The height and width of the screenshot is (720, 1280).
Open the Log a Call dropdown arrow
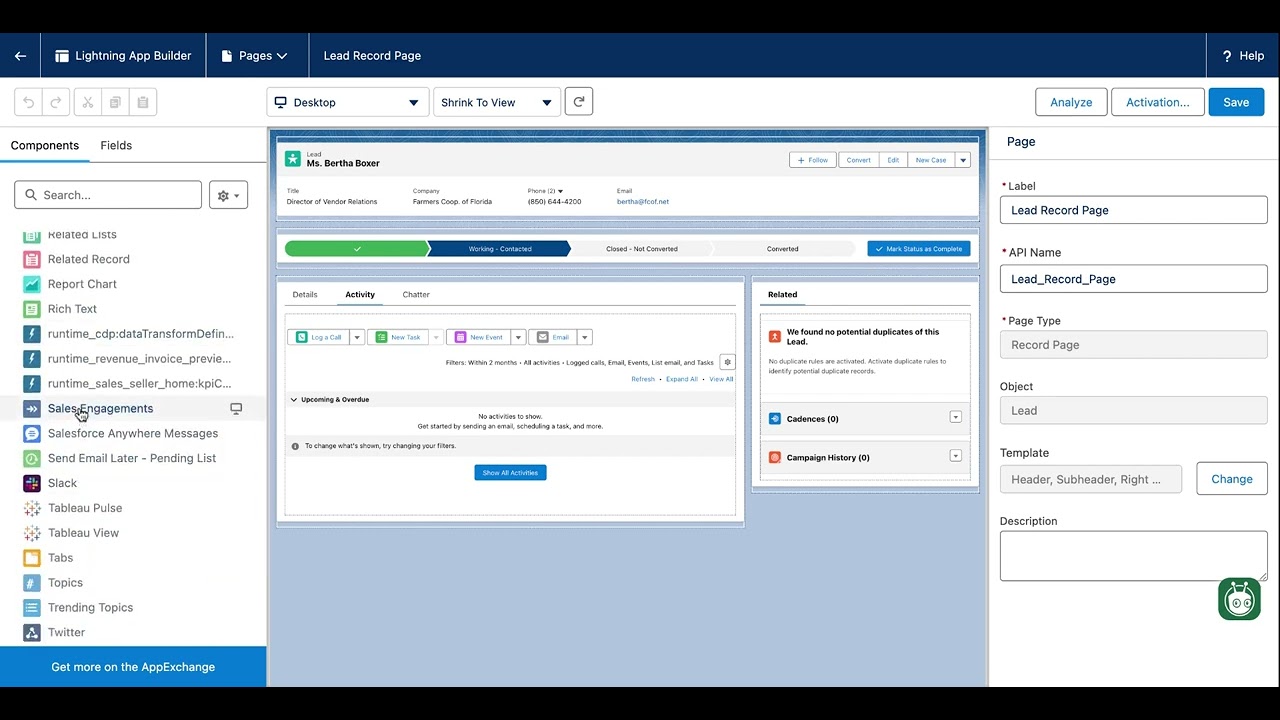point(356,337)
